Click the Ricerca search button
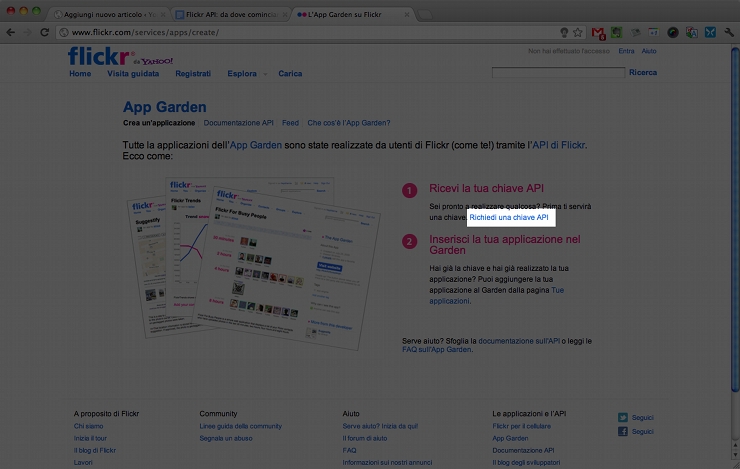This screenshot has height=469, width=740. coord(643,72)
